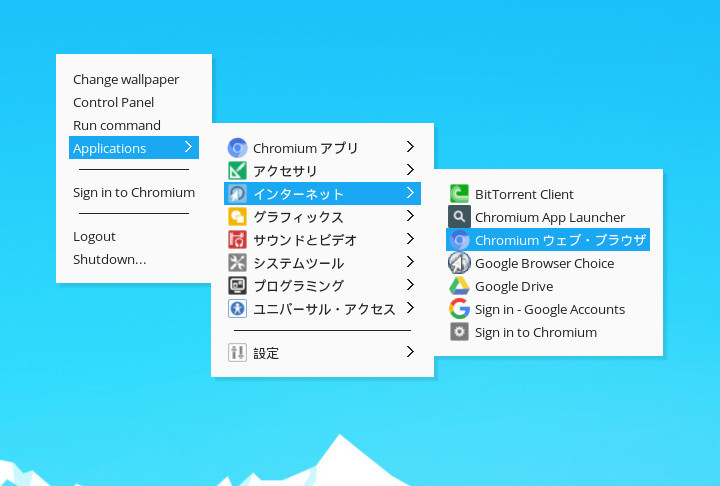
Task: Expand the サウンドとビデオ submenu chevron
Action: [x=410, y=239]
